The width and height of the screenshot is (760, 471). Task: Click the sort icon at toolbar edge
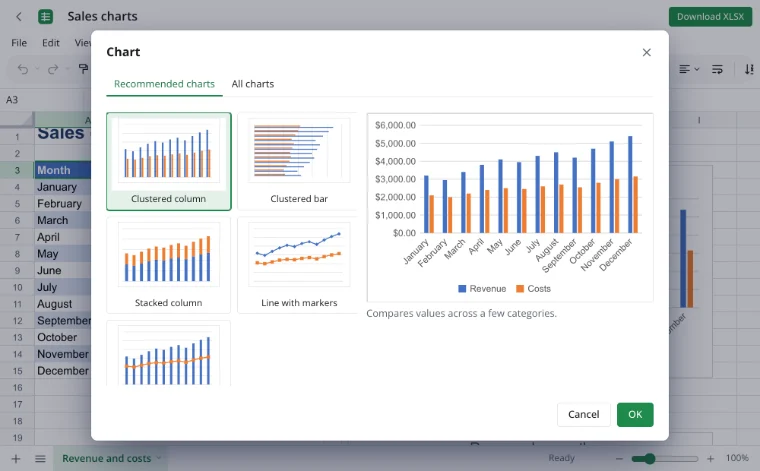[749, 69]
